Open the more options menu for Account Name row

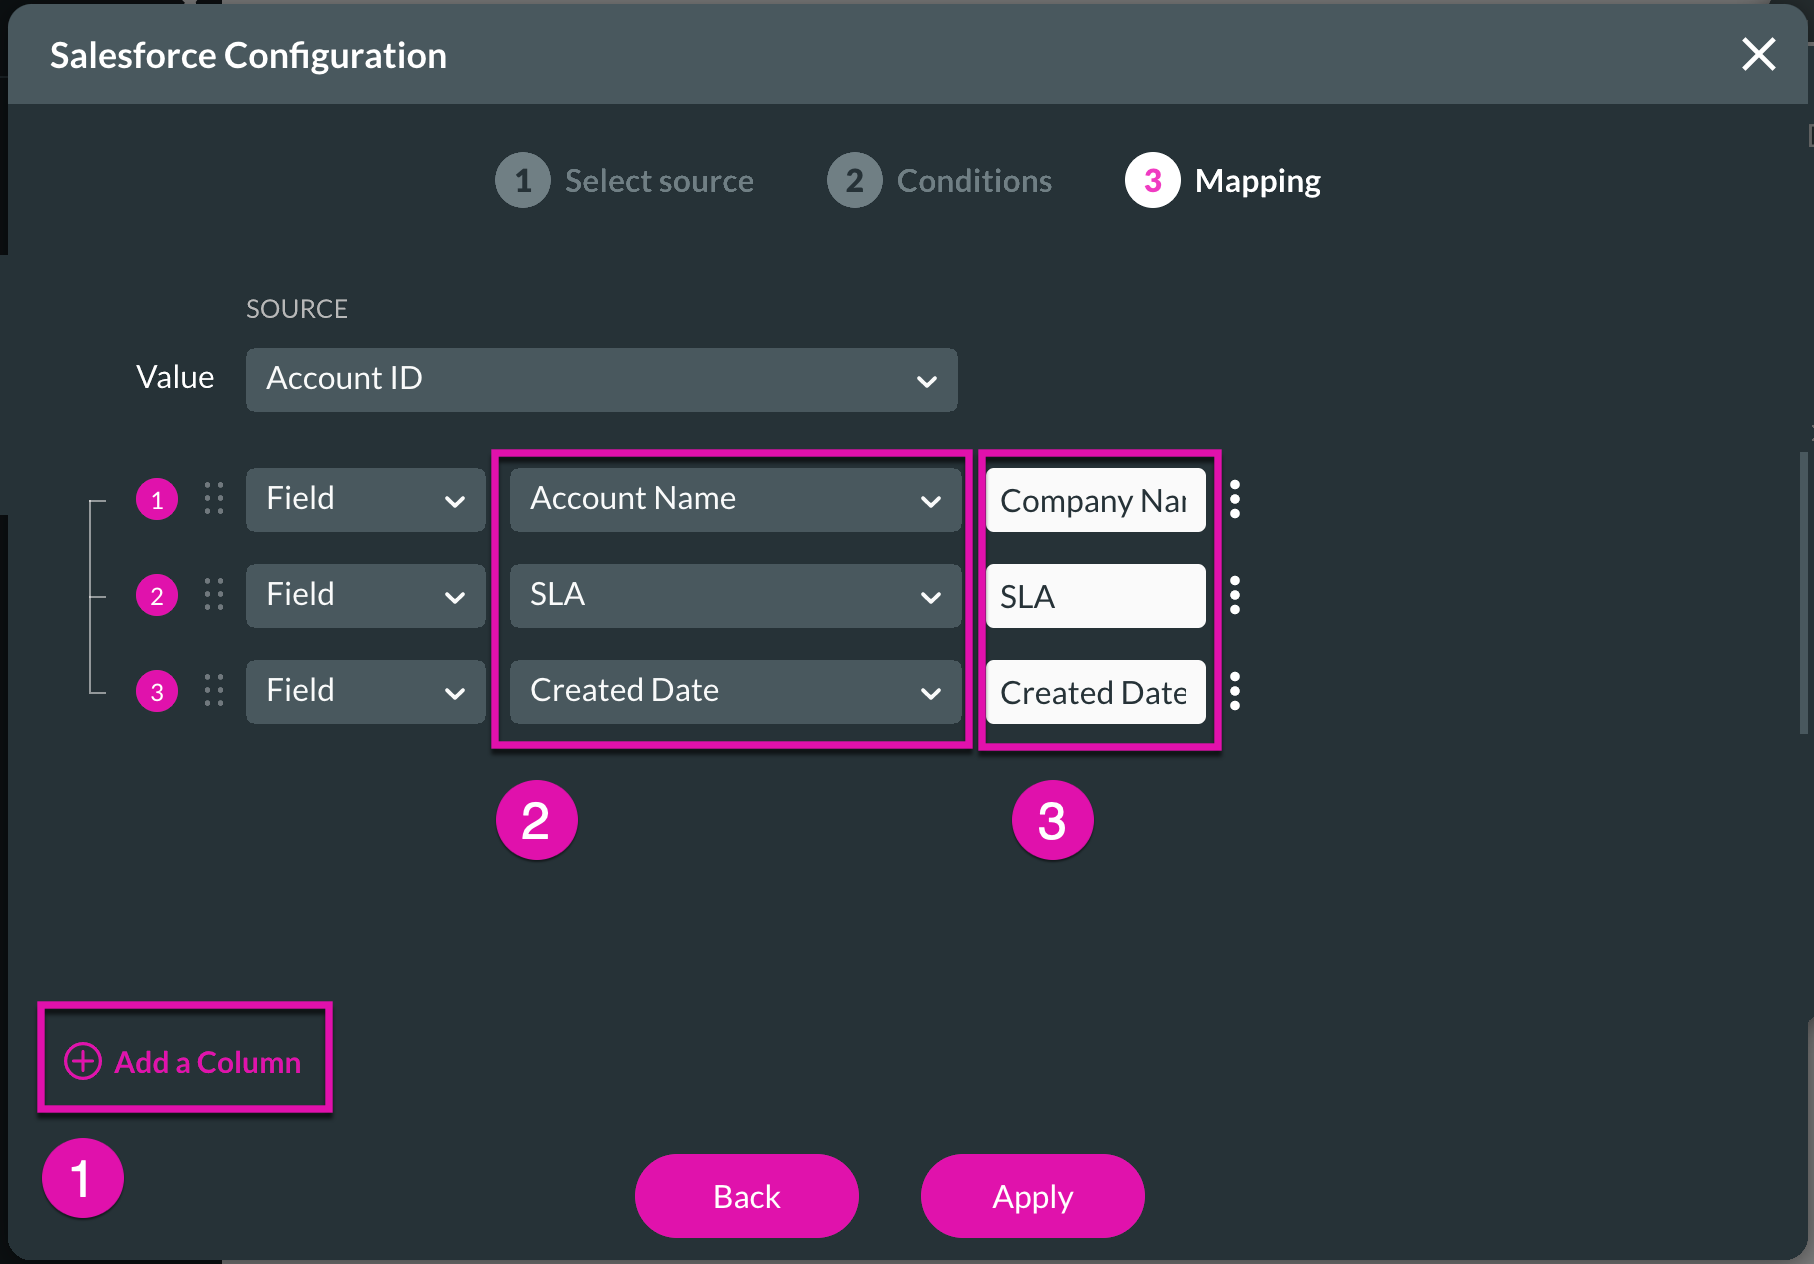(x=1235, y=499)
